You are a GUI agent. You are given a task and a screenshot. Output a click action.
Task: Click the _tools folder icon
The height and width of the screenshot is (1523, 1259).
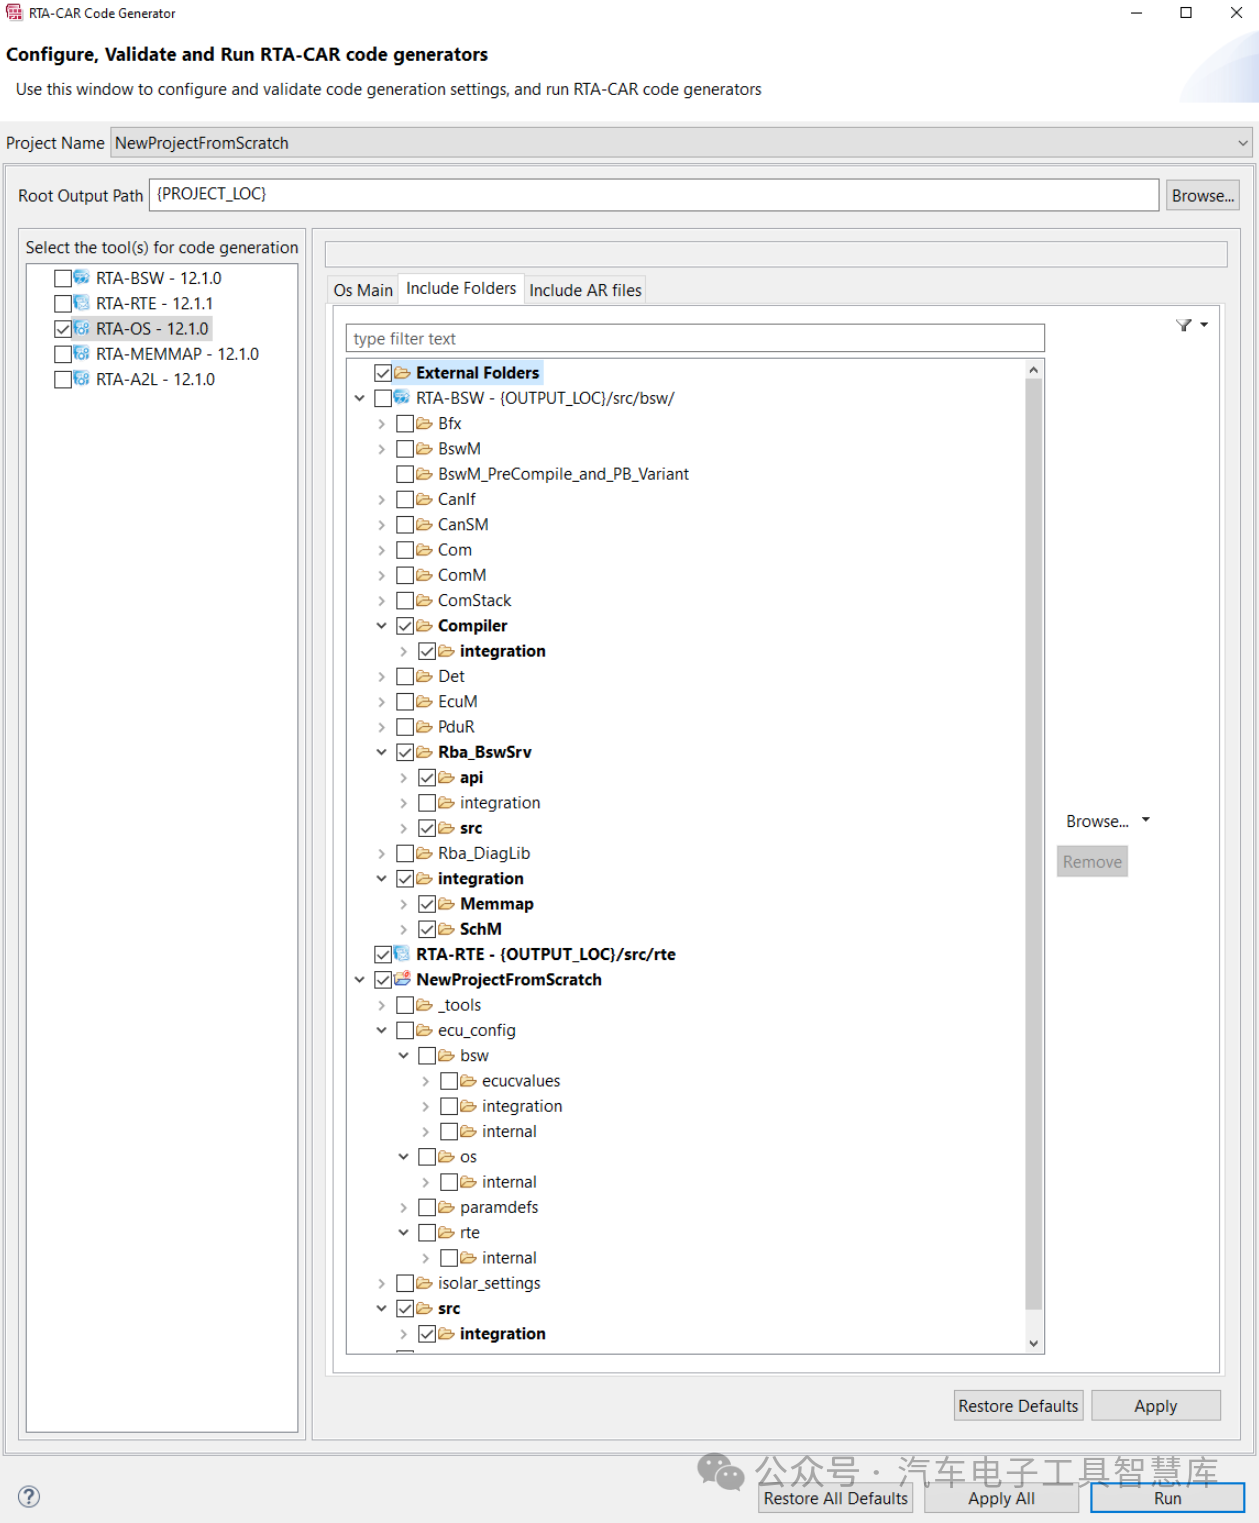pyautogui.click(x=425, y=1005)
